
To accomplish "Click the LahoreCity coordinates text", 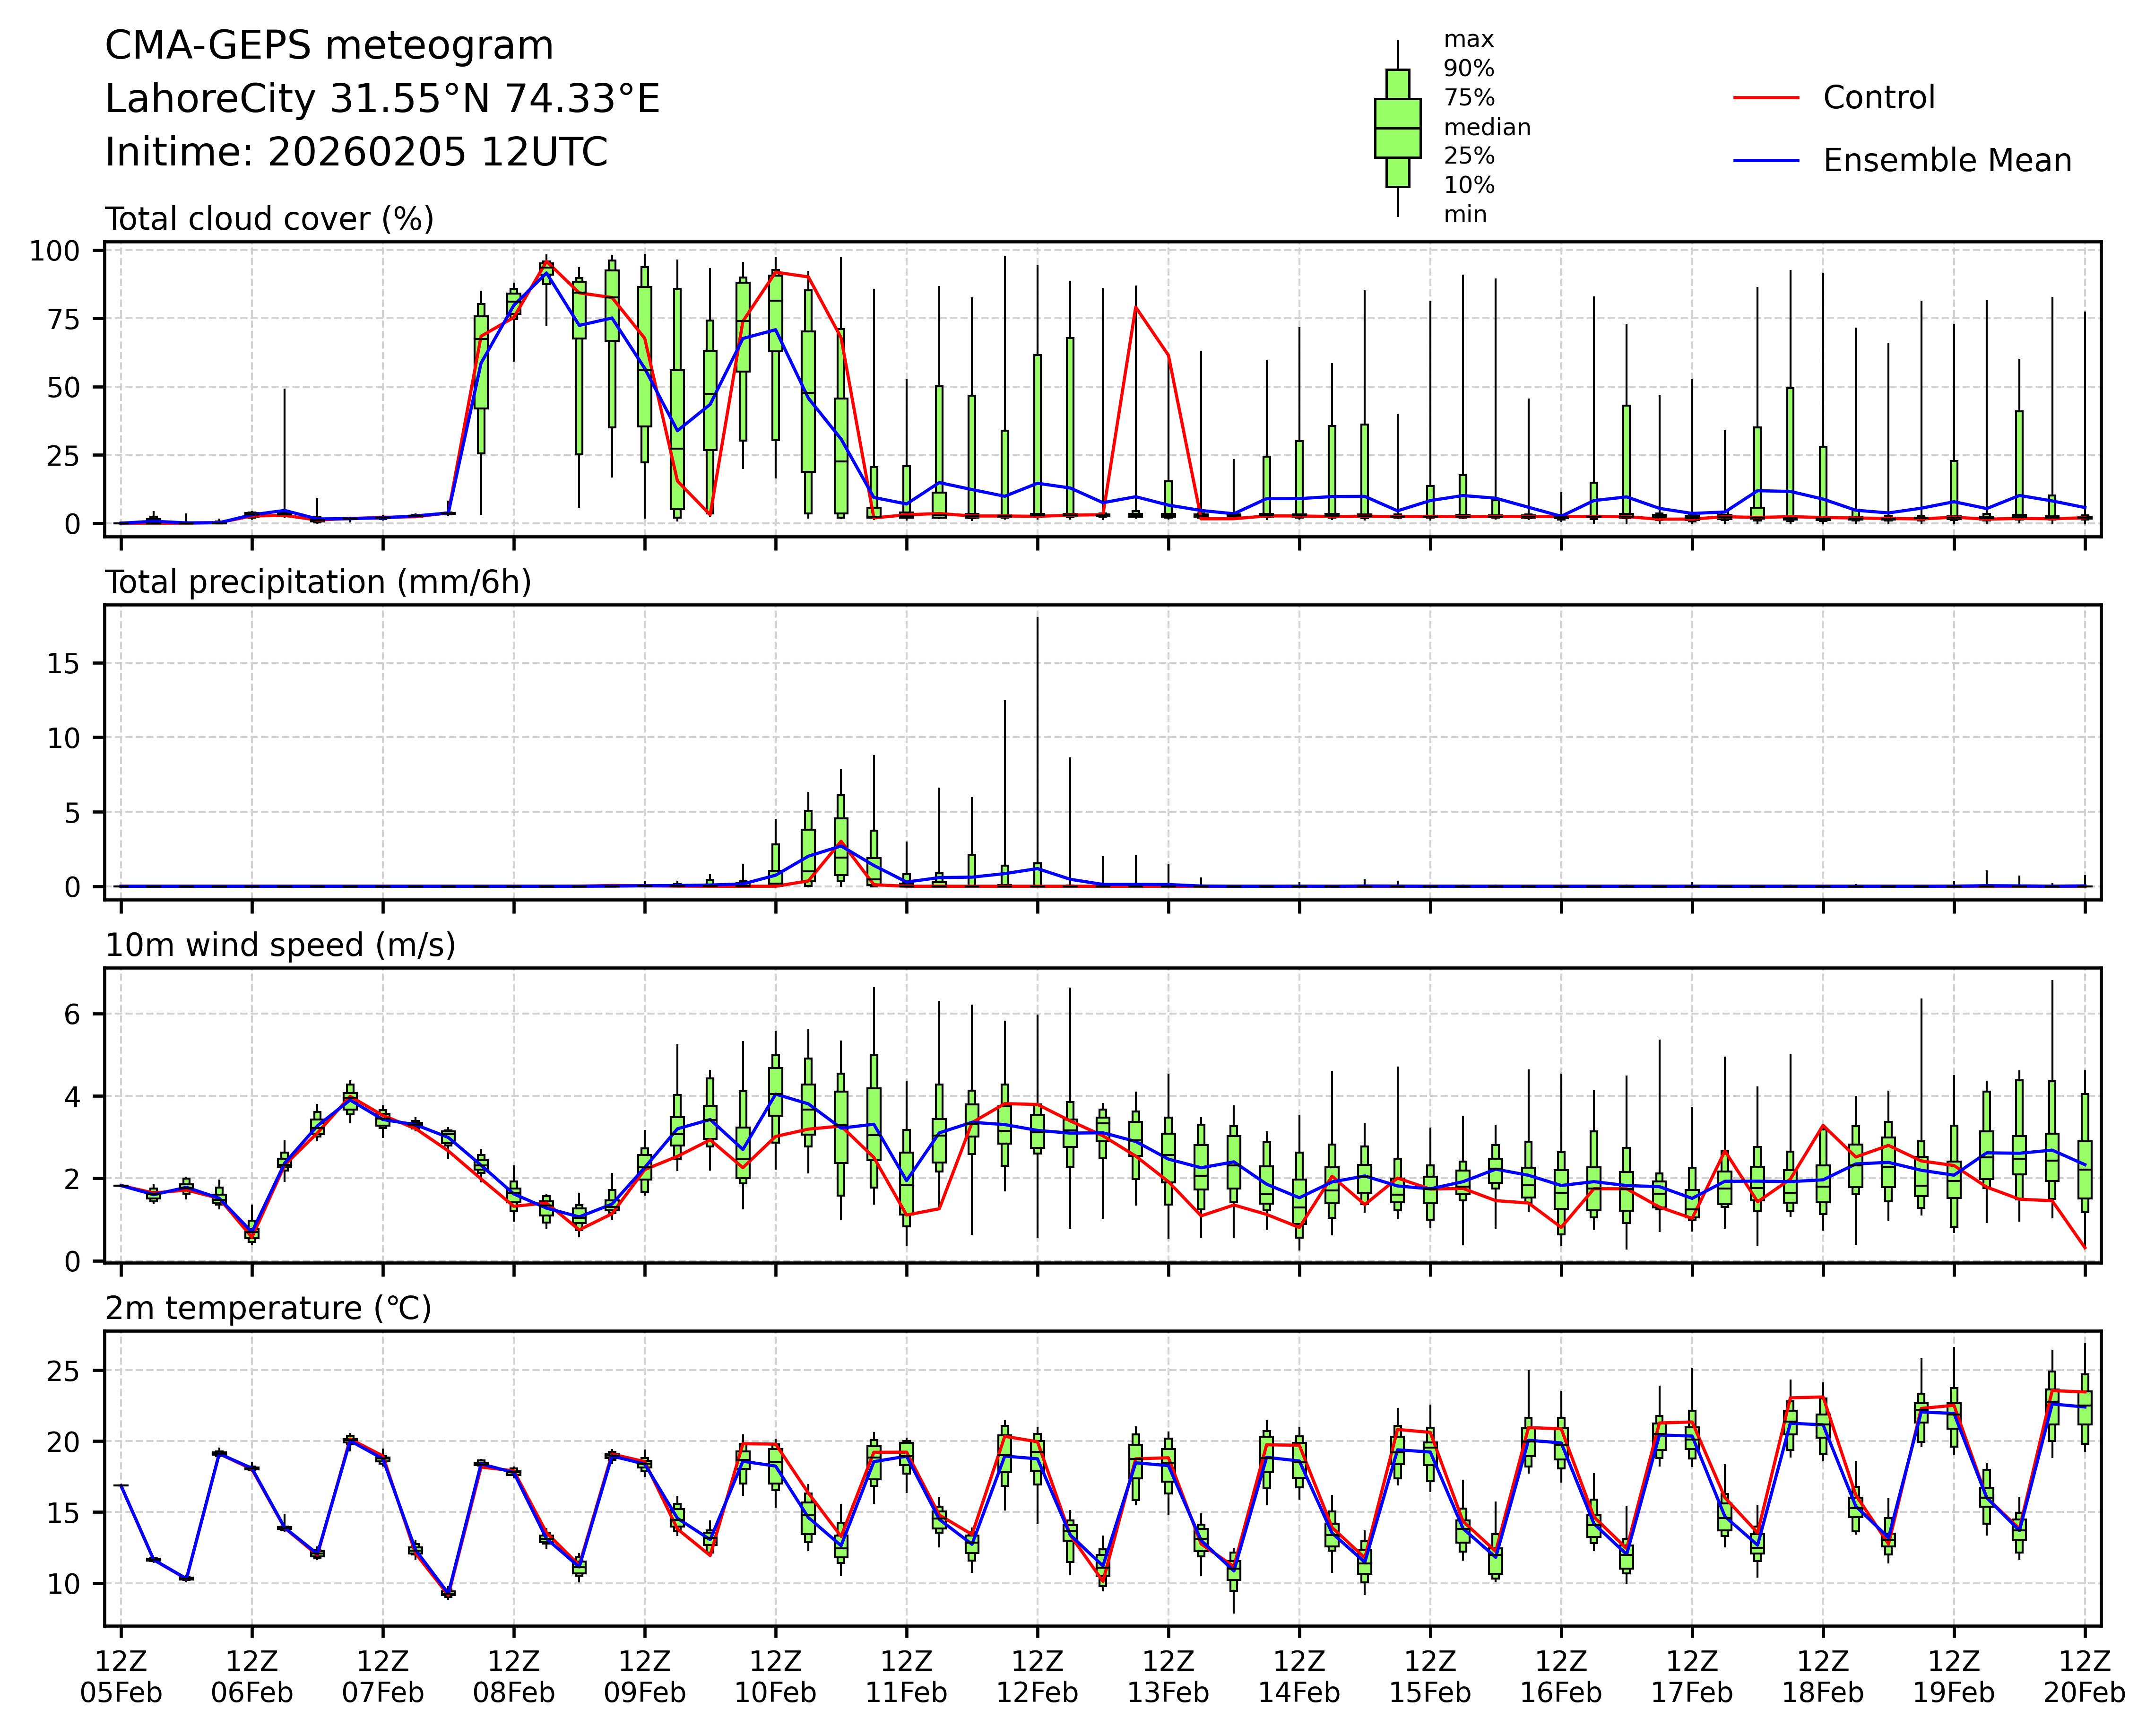I will tap(382, 99).
